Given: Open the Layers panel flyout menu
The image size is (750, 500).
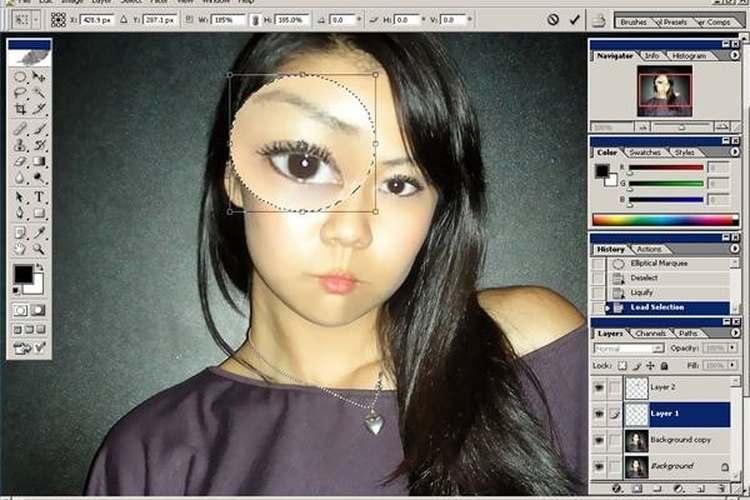Looking at the screenshot, I should 735,333.
